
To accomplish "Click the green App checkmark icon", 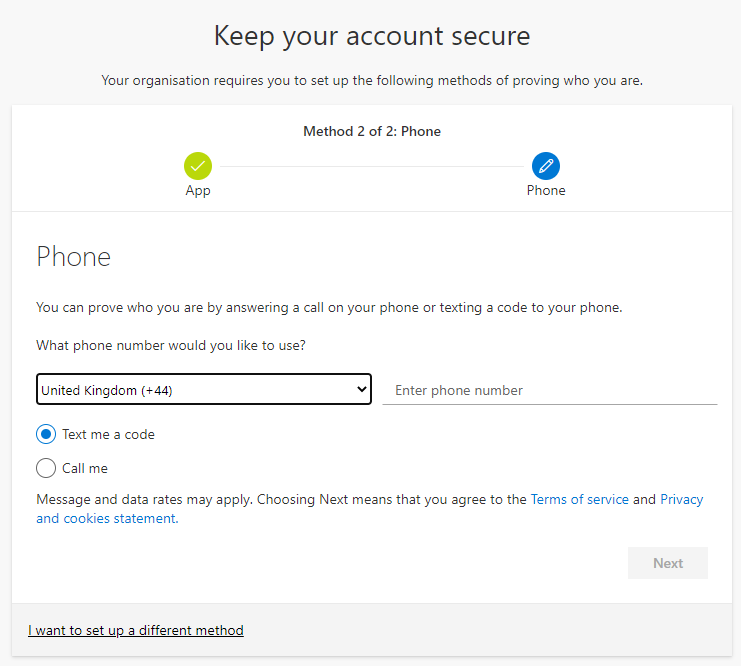I will [198, 166].
